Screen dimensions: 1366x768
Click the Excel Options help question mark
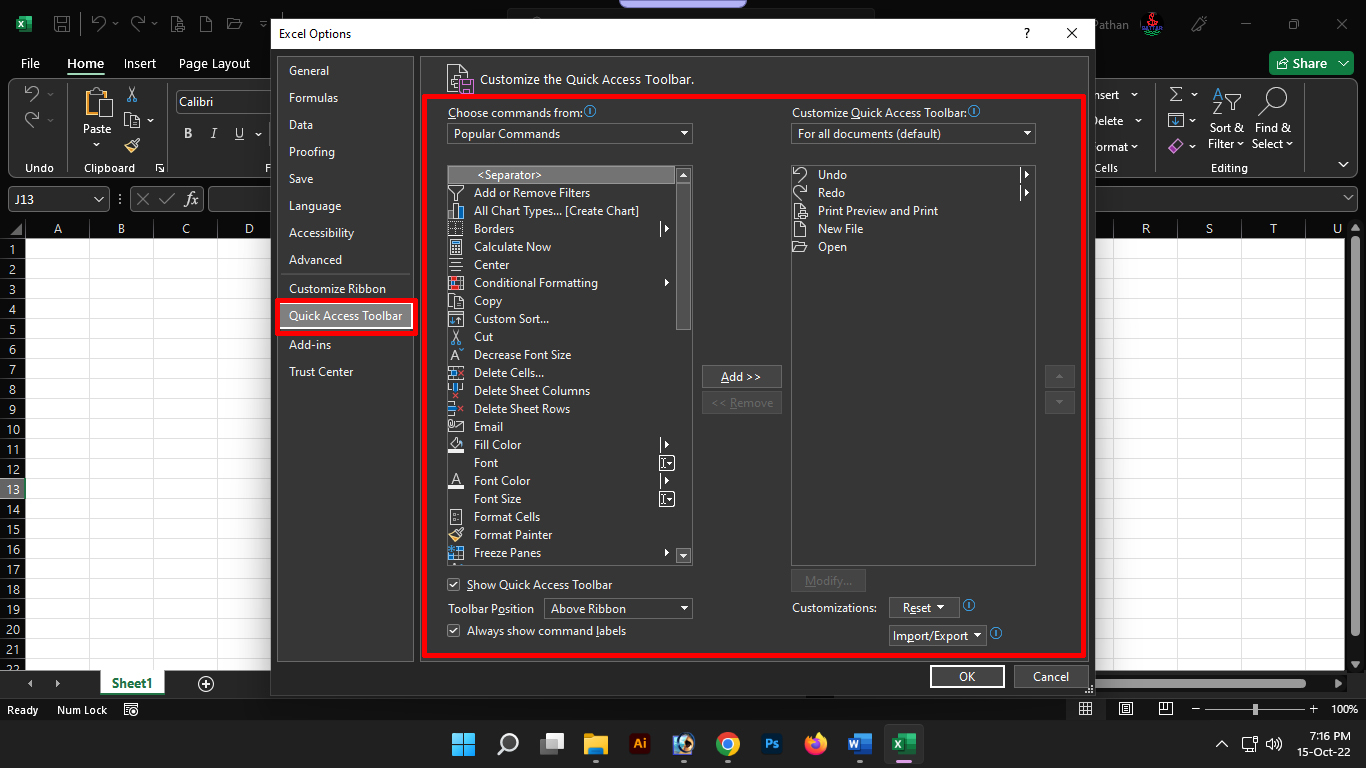pyautogui.click(x=1026, y=33)
